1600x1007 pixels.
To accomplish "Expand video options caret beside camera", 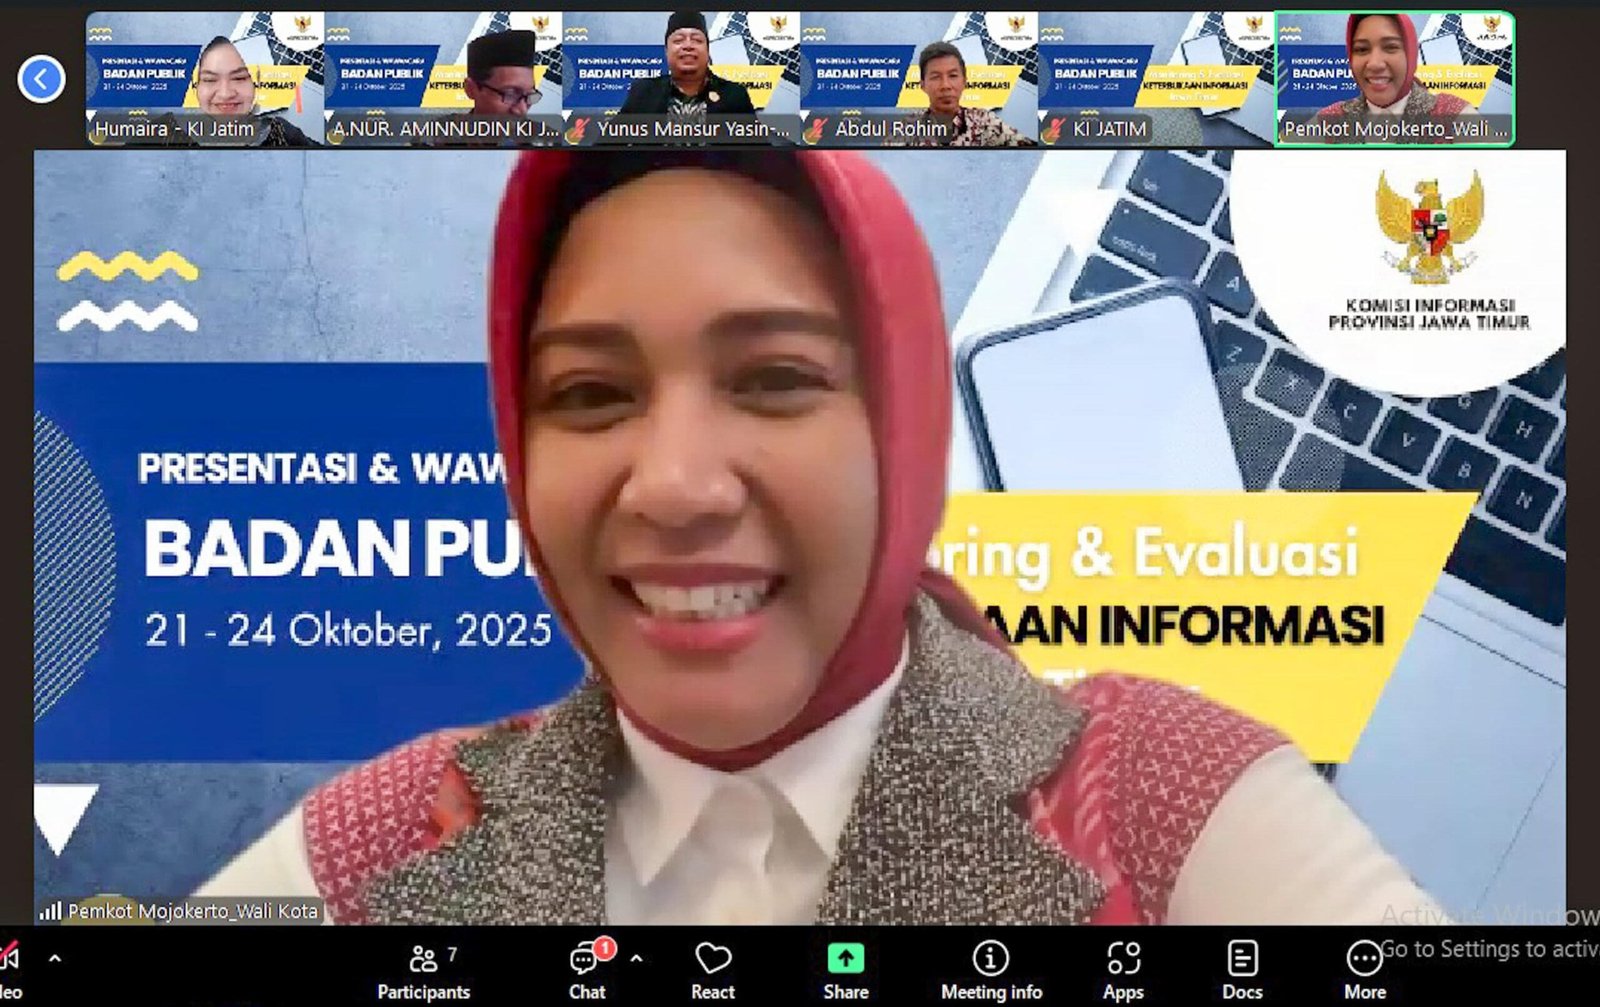I will click(x=55, y=958).
